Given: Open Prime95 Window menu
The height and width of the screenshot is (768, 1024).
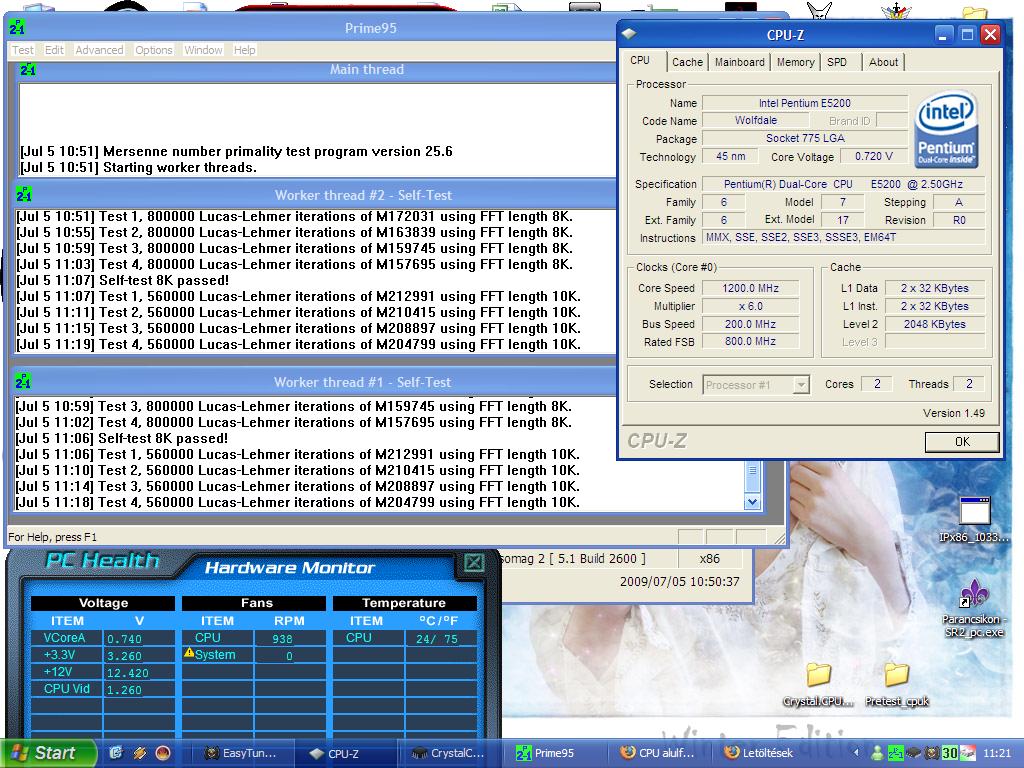Looking at the screenshot, I should point(203,50).
